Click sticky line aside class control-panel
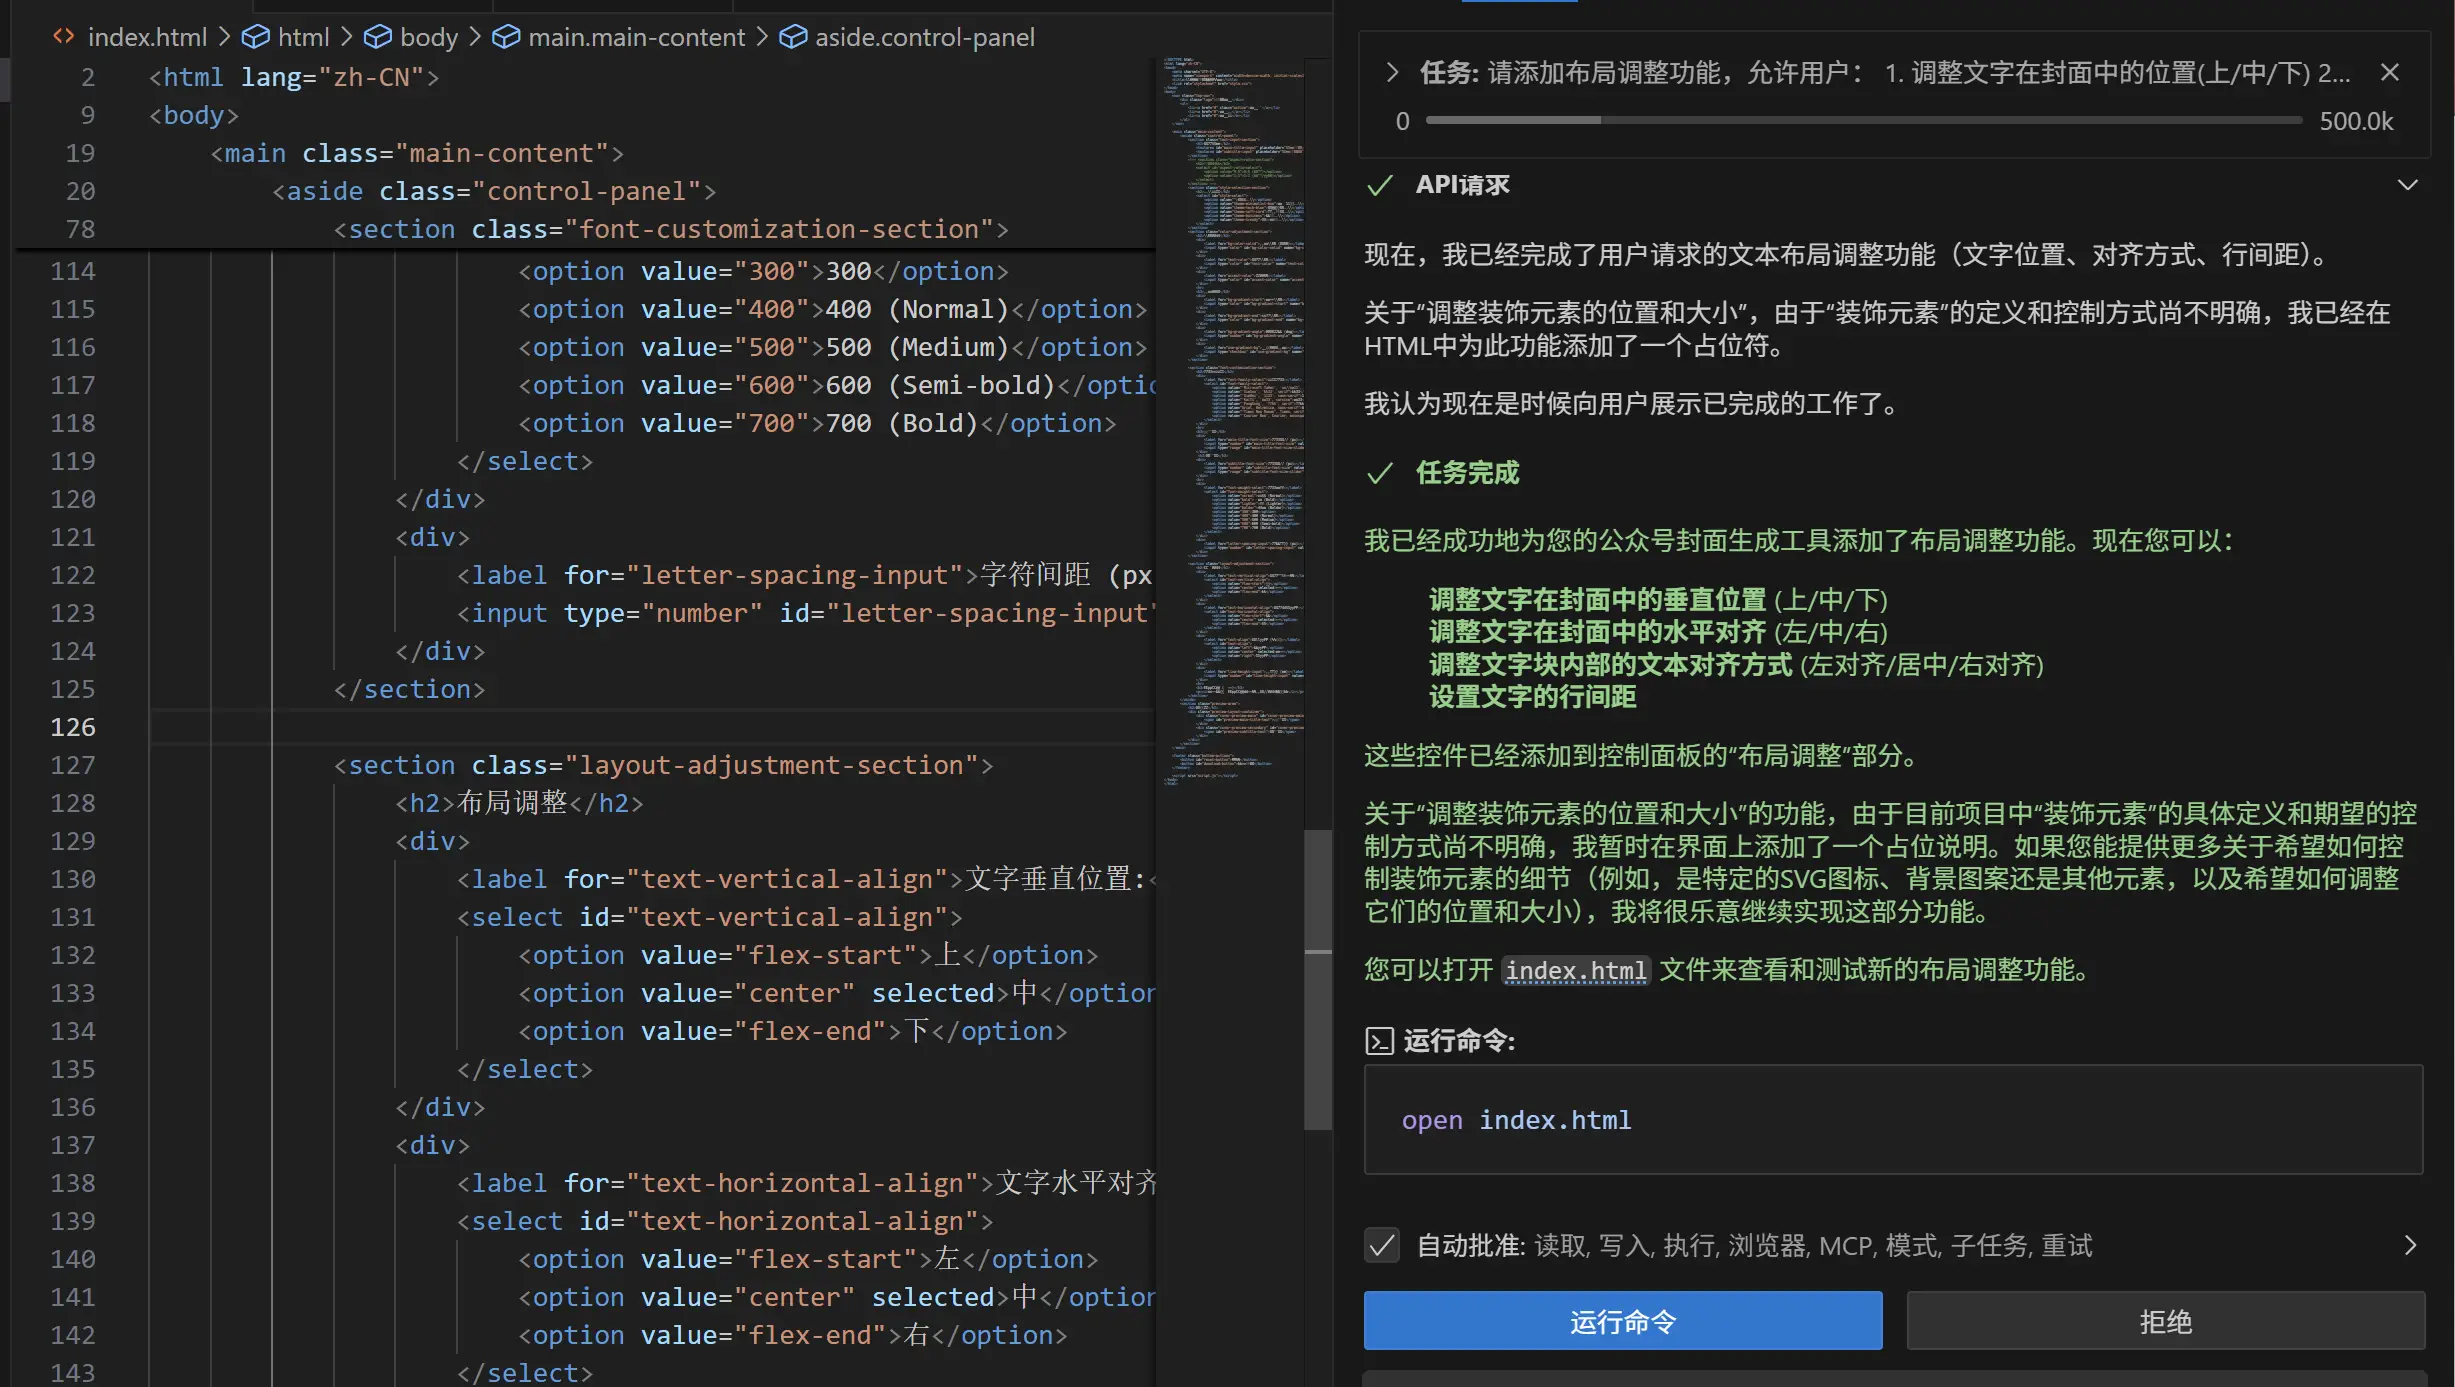Image resolution: width=2455 pixels, height=1387 pixels. [494, 191]
